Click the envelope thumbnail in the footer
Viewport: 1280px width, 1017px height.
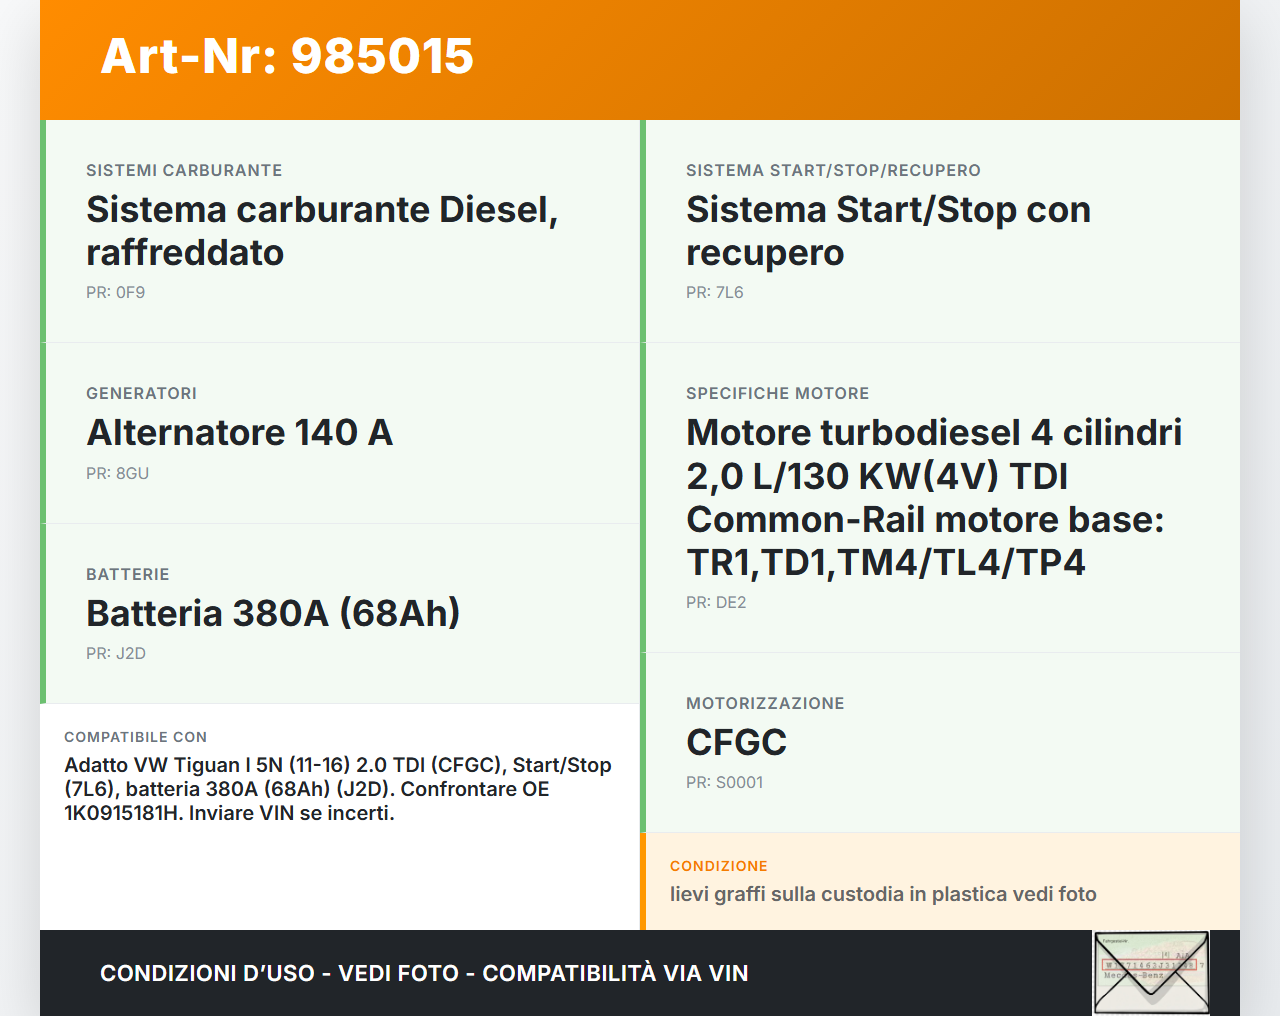[1151, 973]
